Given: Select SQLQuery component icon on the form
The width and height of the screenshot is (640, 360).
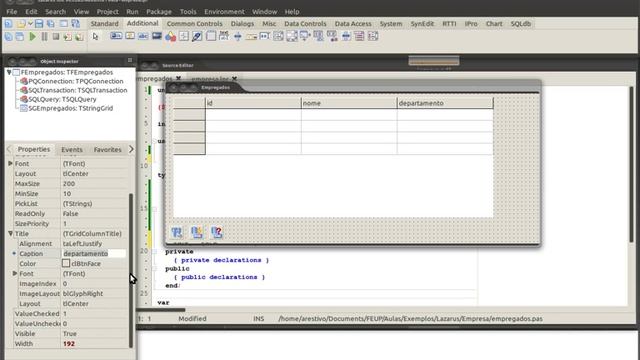Looking at the screenshot, I should point(217,233).
